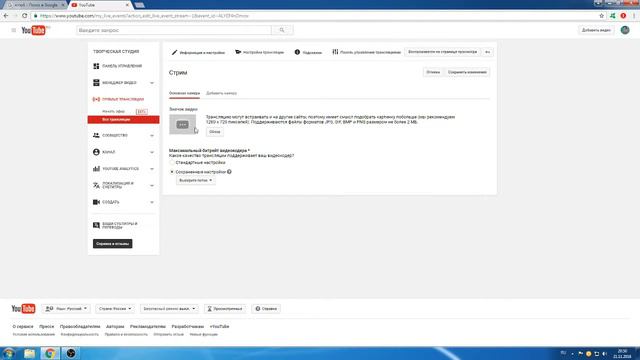Open the hamburger guide menu beside YouTube logo
The image size is (640, 360).
(x=13, y=30)
